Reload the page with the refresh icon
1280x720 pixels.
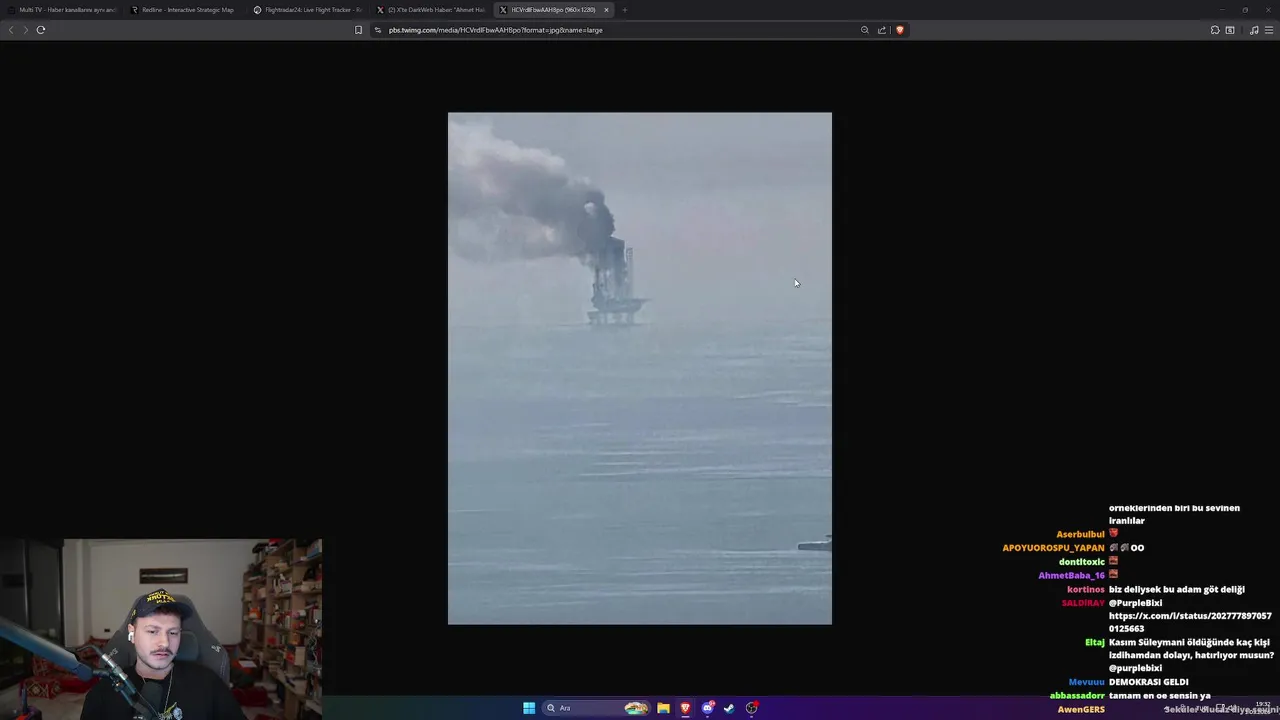click(41, 30)
